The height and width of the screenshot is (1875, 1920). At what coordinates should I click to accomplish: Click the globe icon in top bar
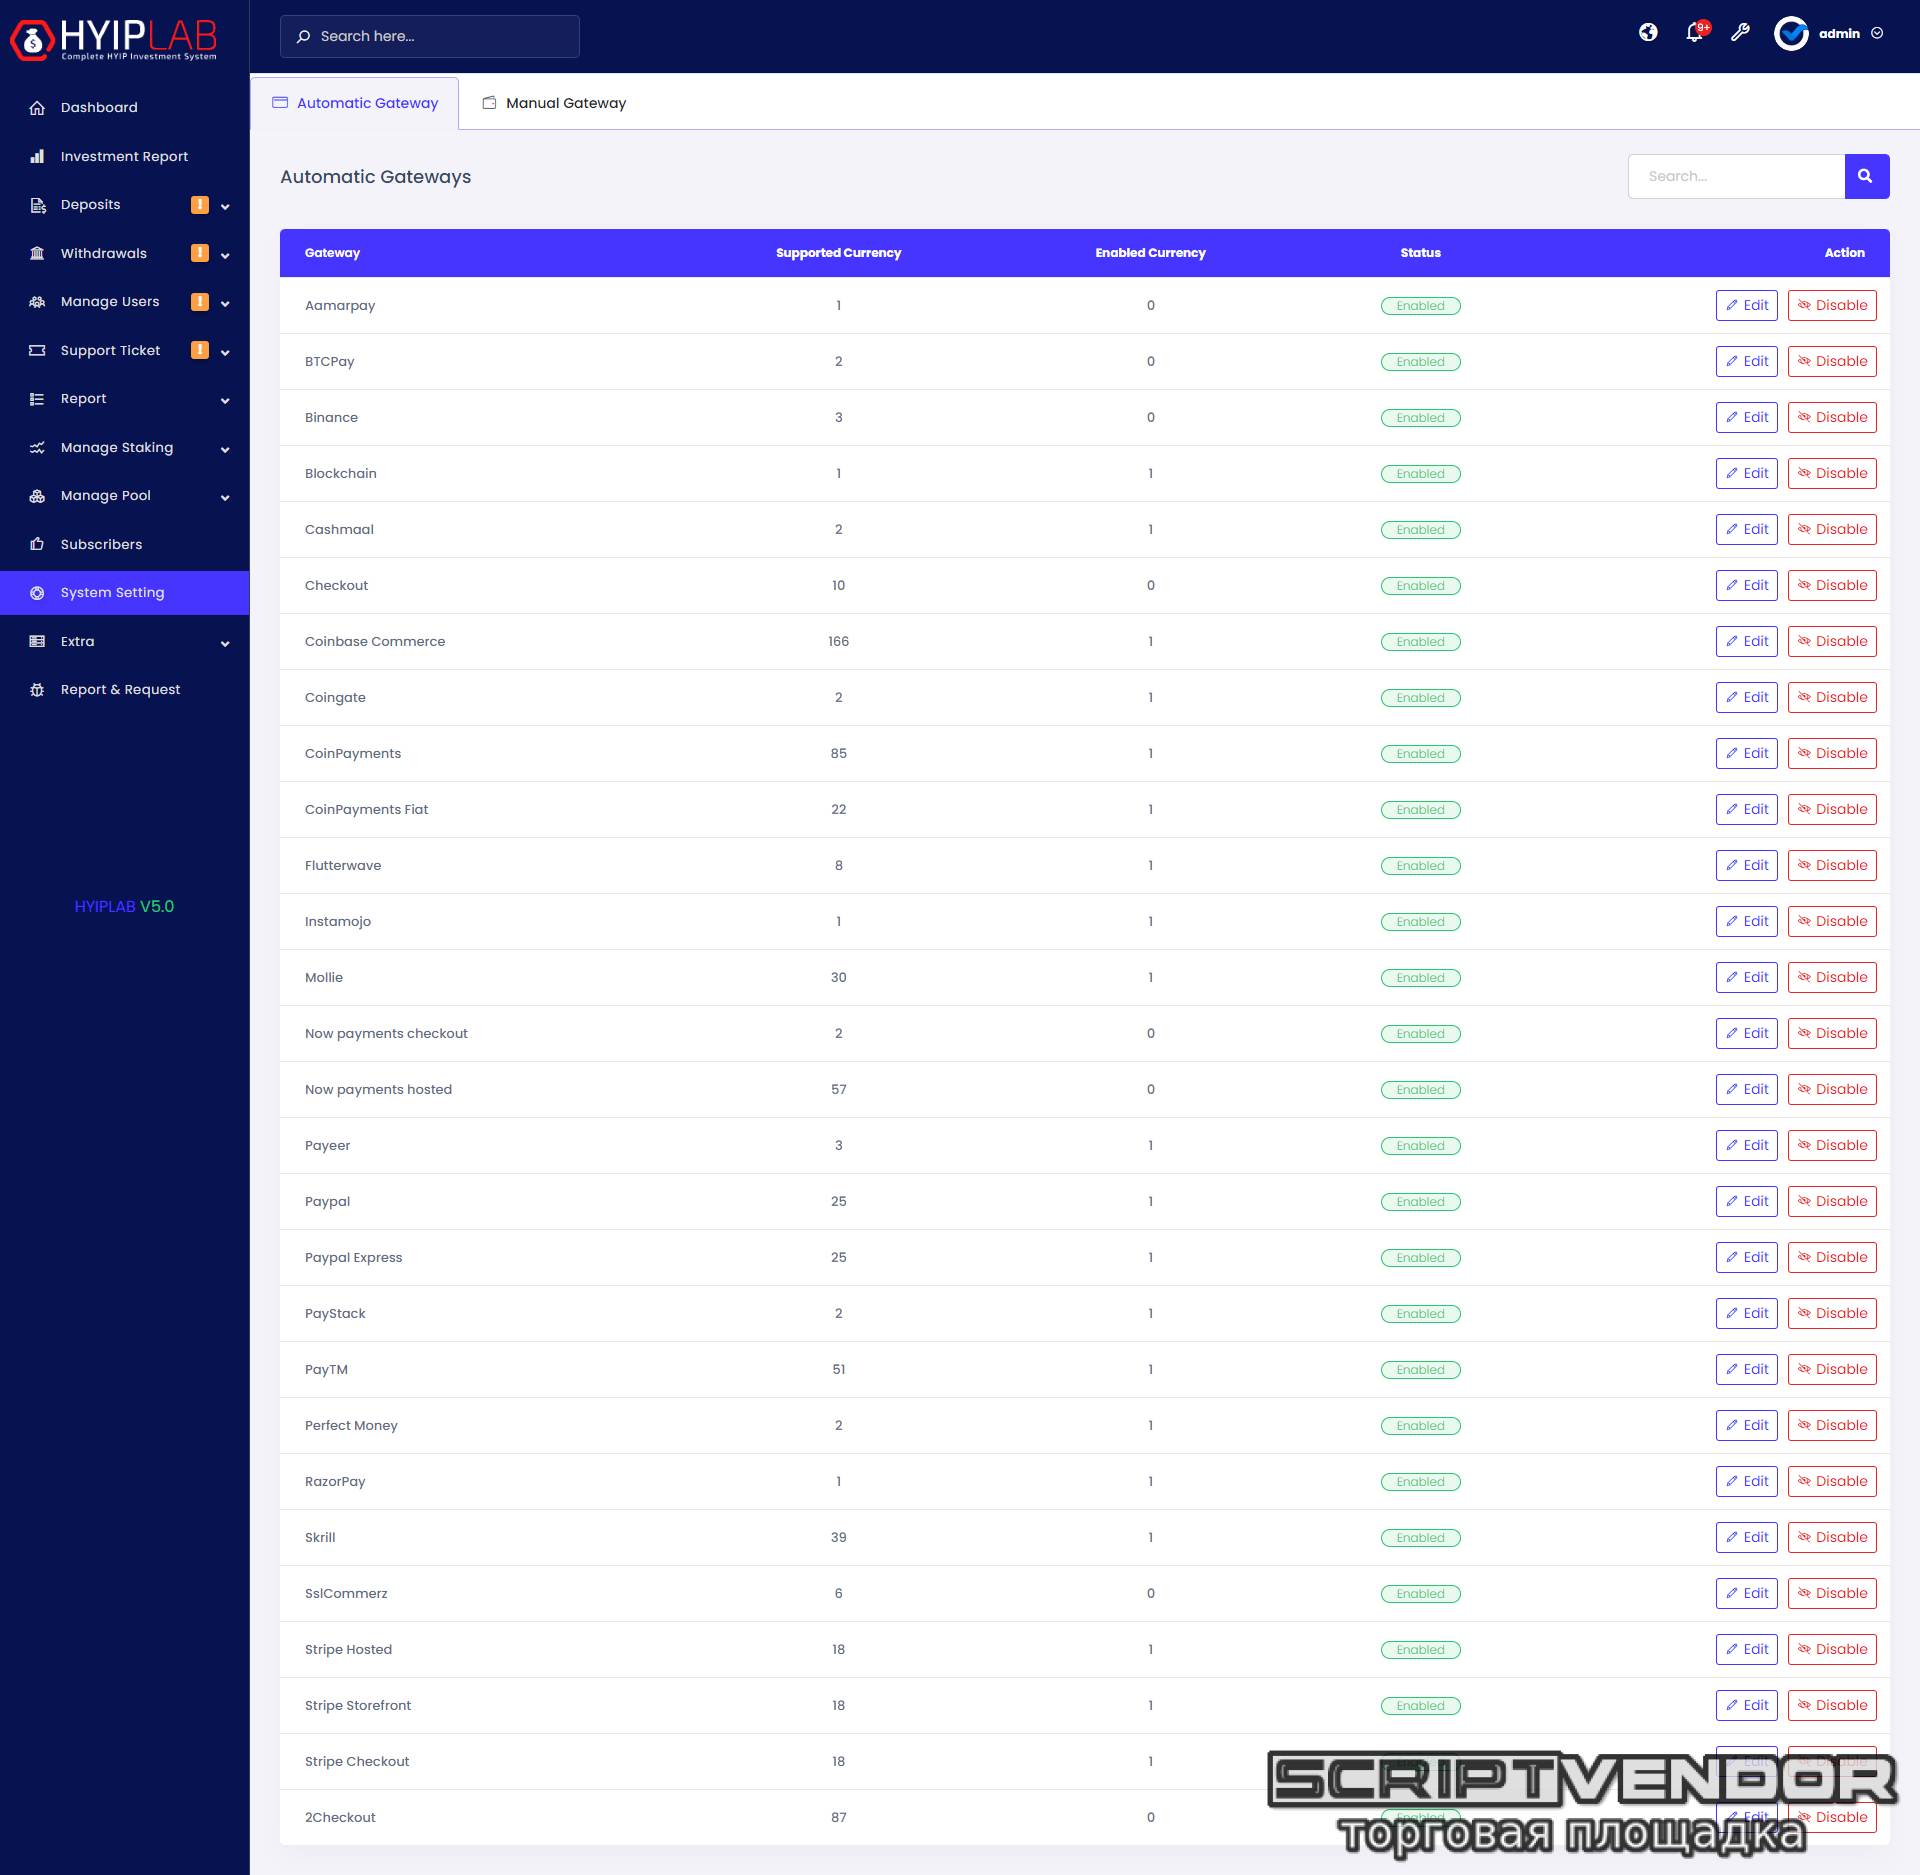(1648, 33)
